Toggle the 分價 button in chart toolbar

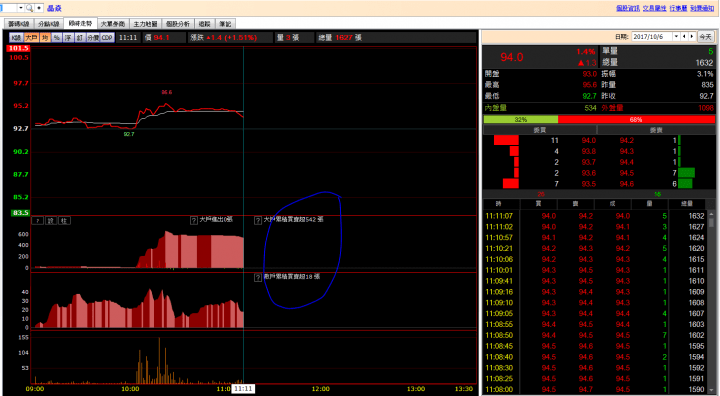click(93, 38)
